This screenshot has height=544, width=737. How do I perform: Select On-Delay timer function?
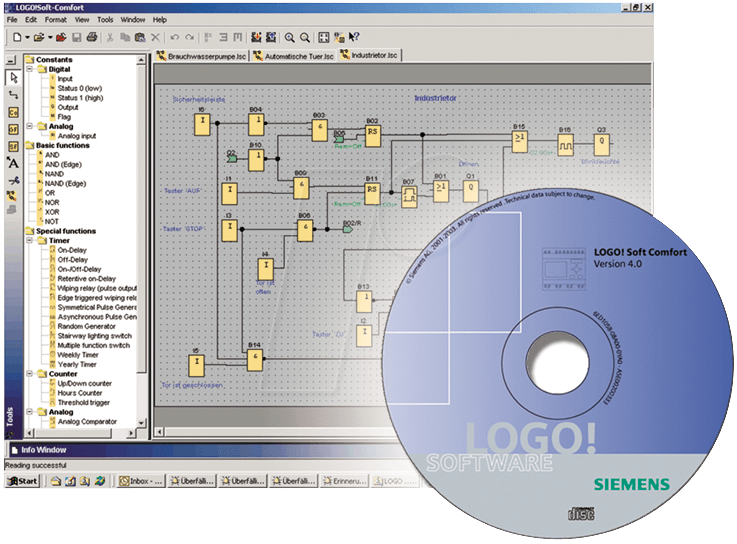pyautogui.click(x=72, y=250)
